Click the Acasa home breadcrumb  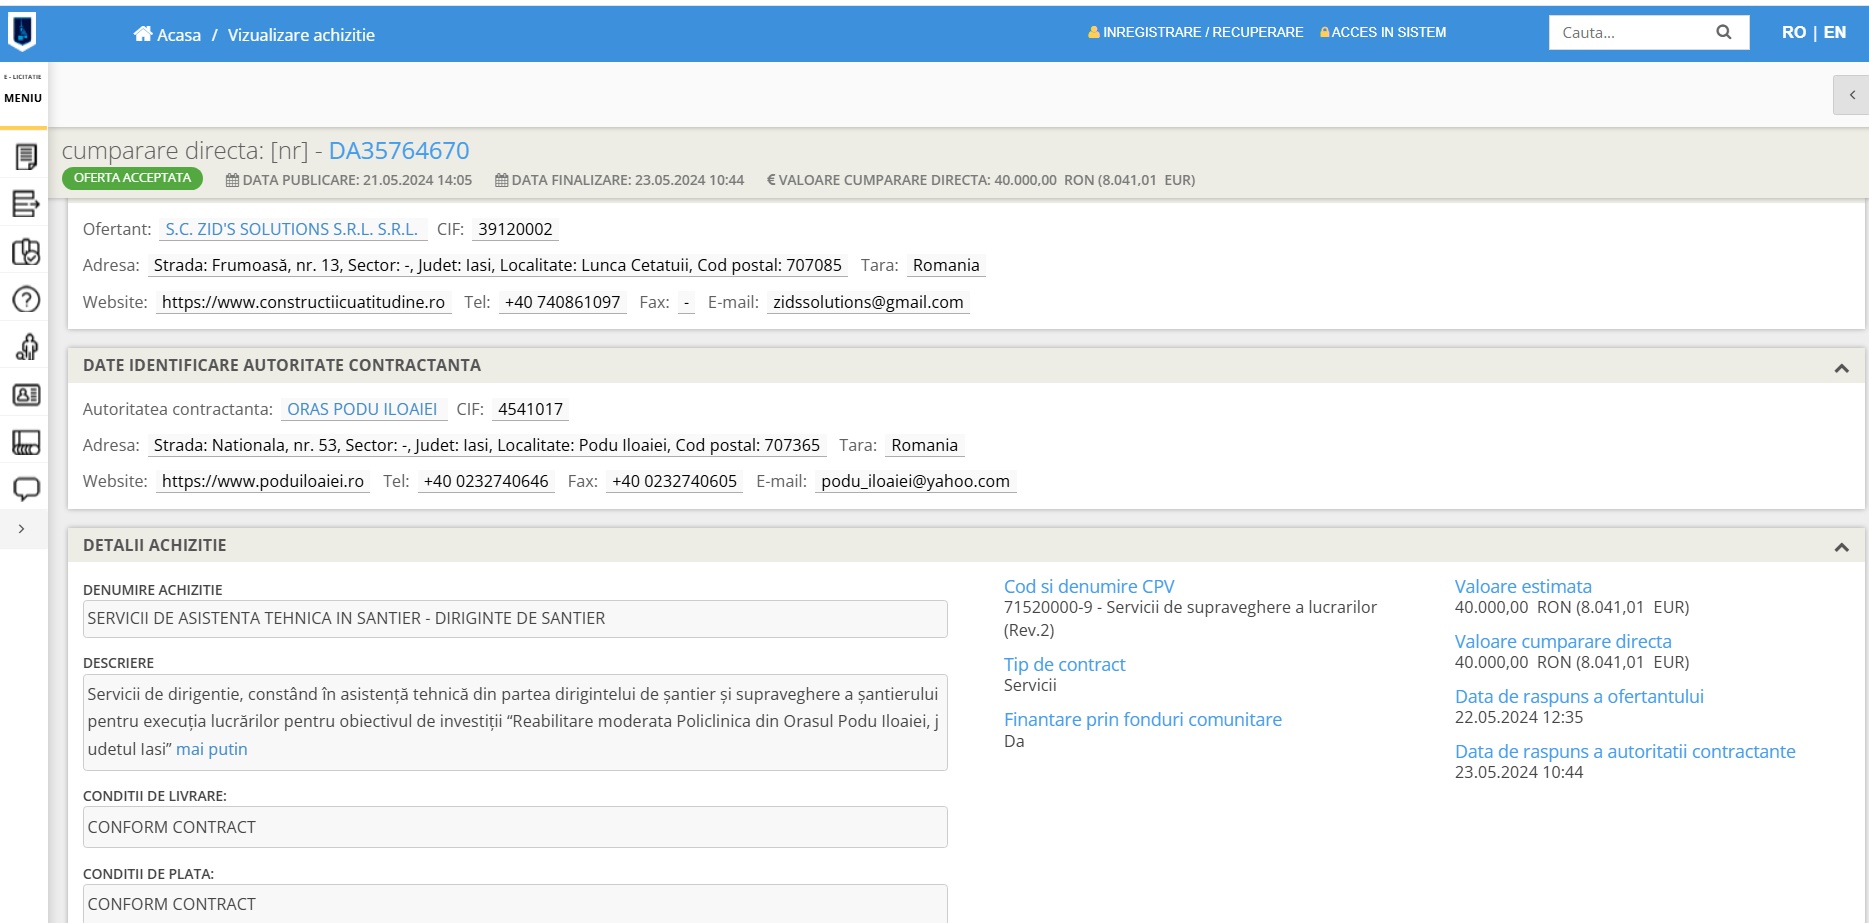click(167, 35)
